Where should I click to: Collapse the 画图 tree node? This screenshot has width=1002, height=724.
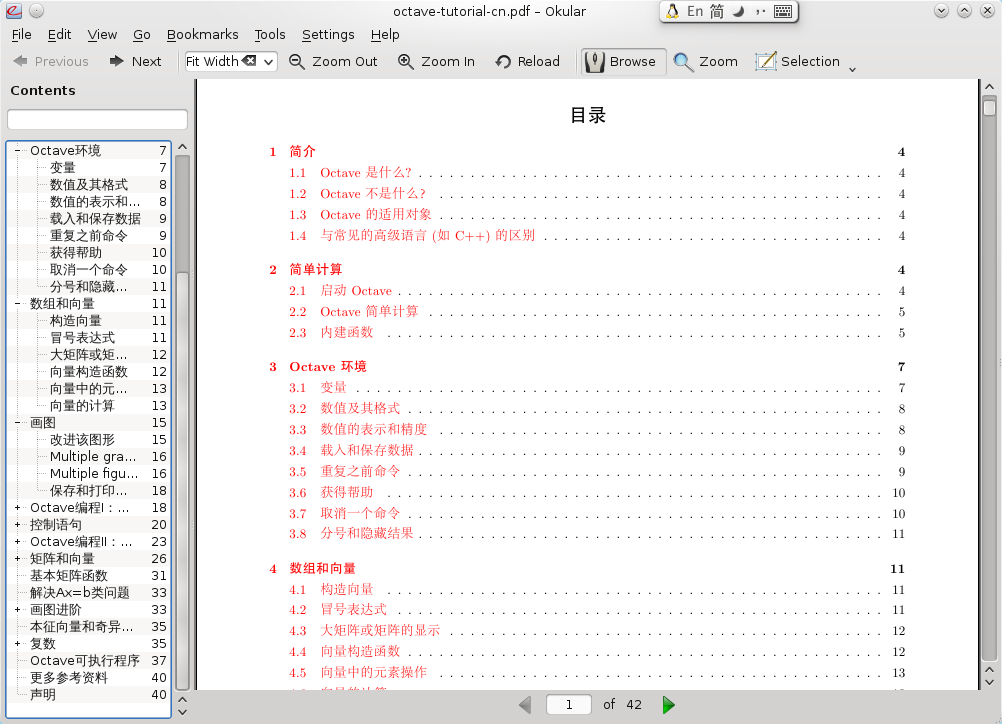point(17,422)
